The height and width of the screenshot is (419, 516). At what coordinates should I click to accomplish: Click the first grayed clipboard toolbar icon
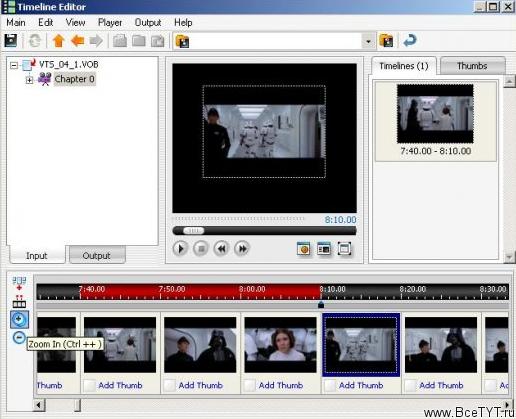pos(120,41)
